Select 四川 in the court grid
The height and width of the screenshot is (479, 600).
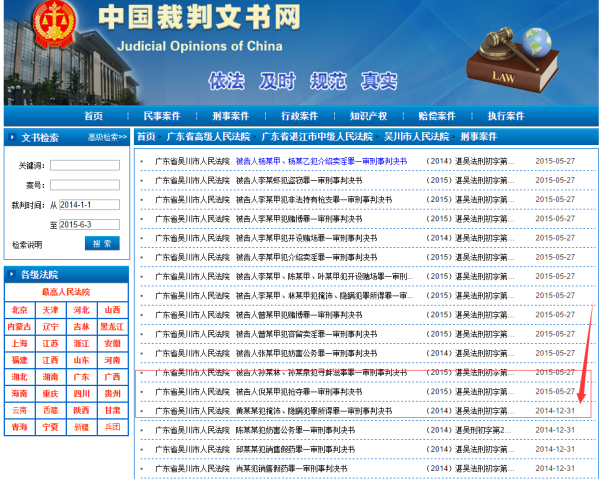click(x=82, y=394)
